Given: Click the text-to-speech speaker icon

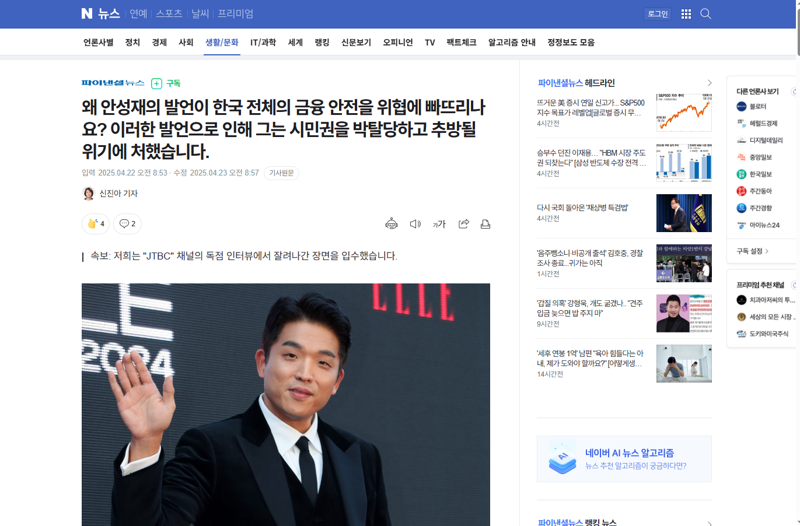Looking at the screenshot, I should coord(415,223).
